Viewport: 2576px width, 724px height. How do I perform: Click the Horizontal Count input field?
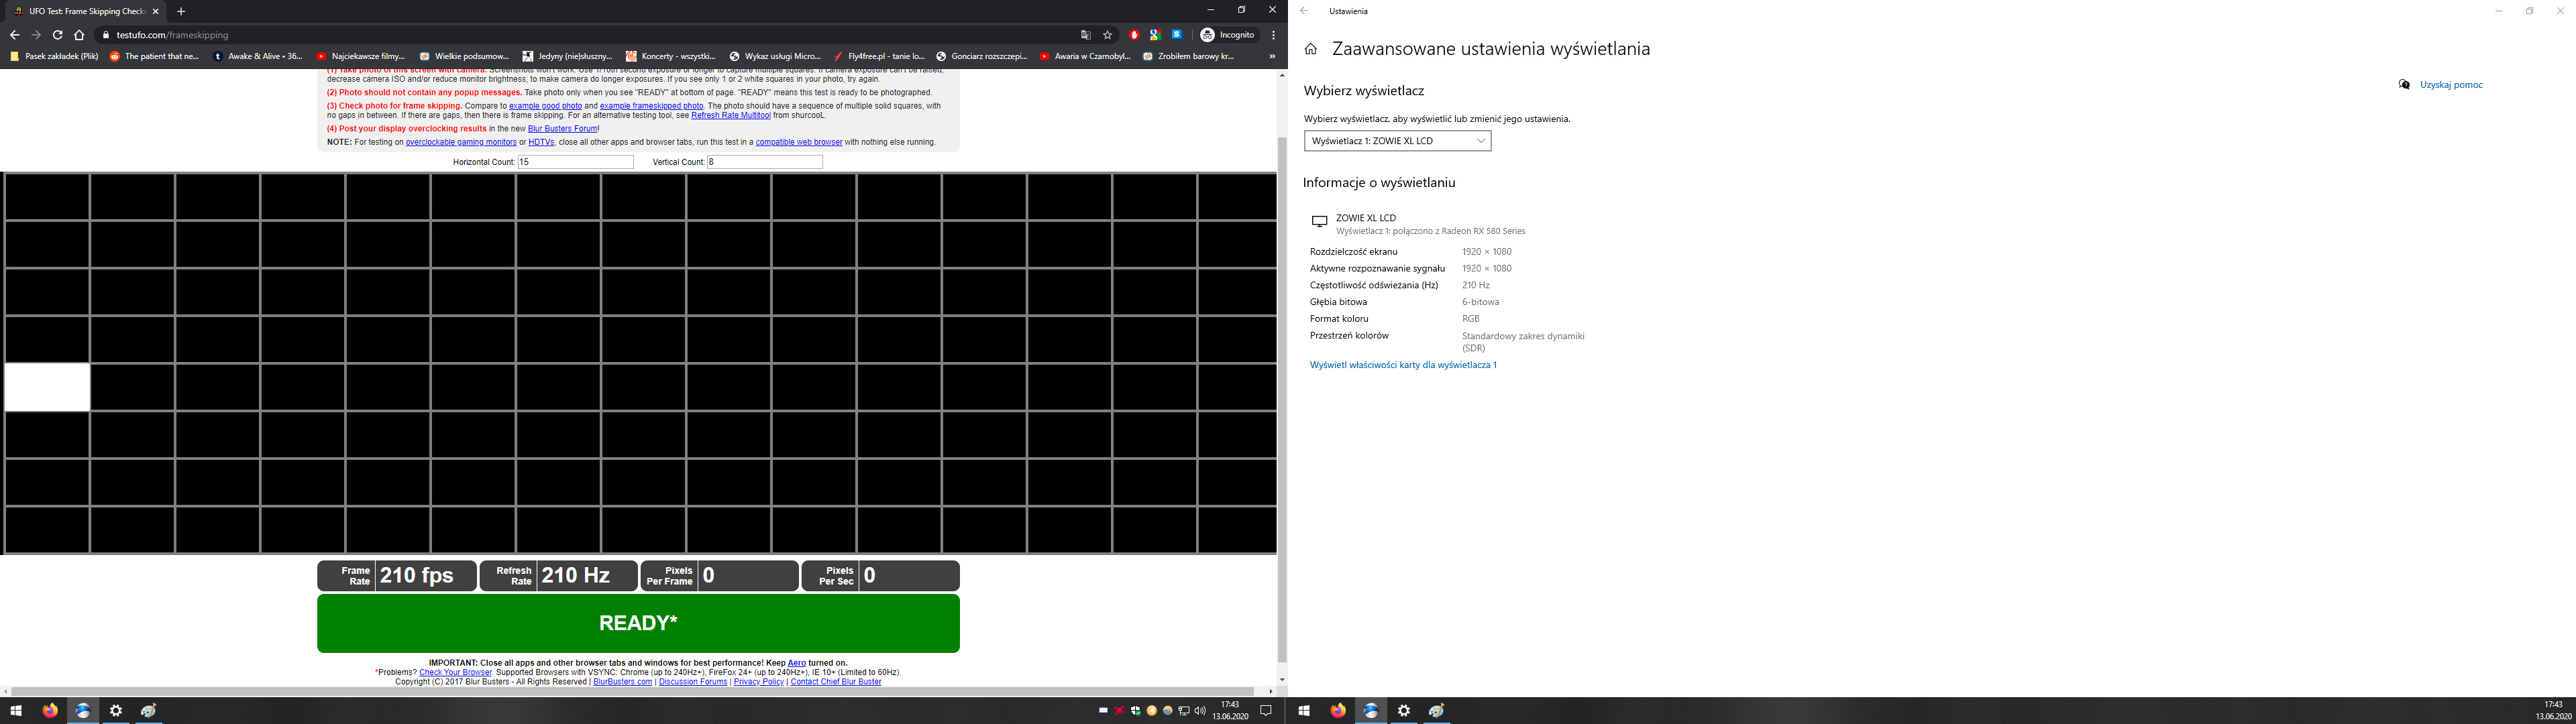pyautogui.click(x=575, y=162)
